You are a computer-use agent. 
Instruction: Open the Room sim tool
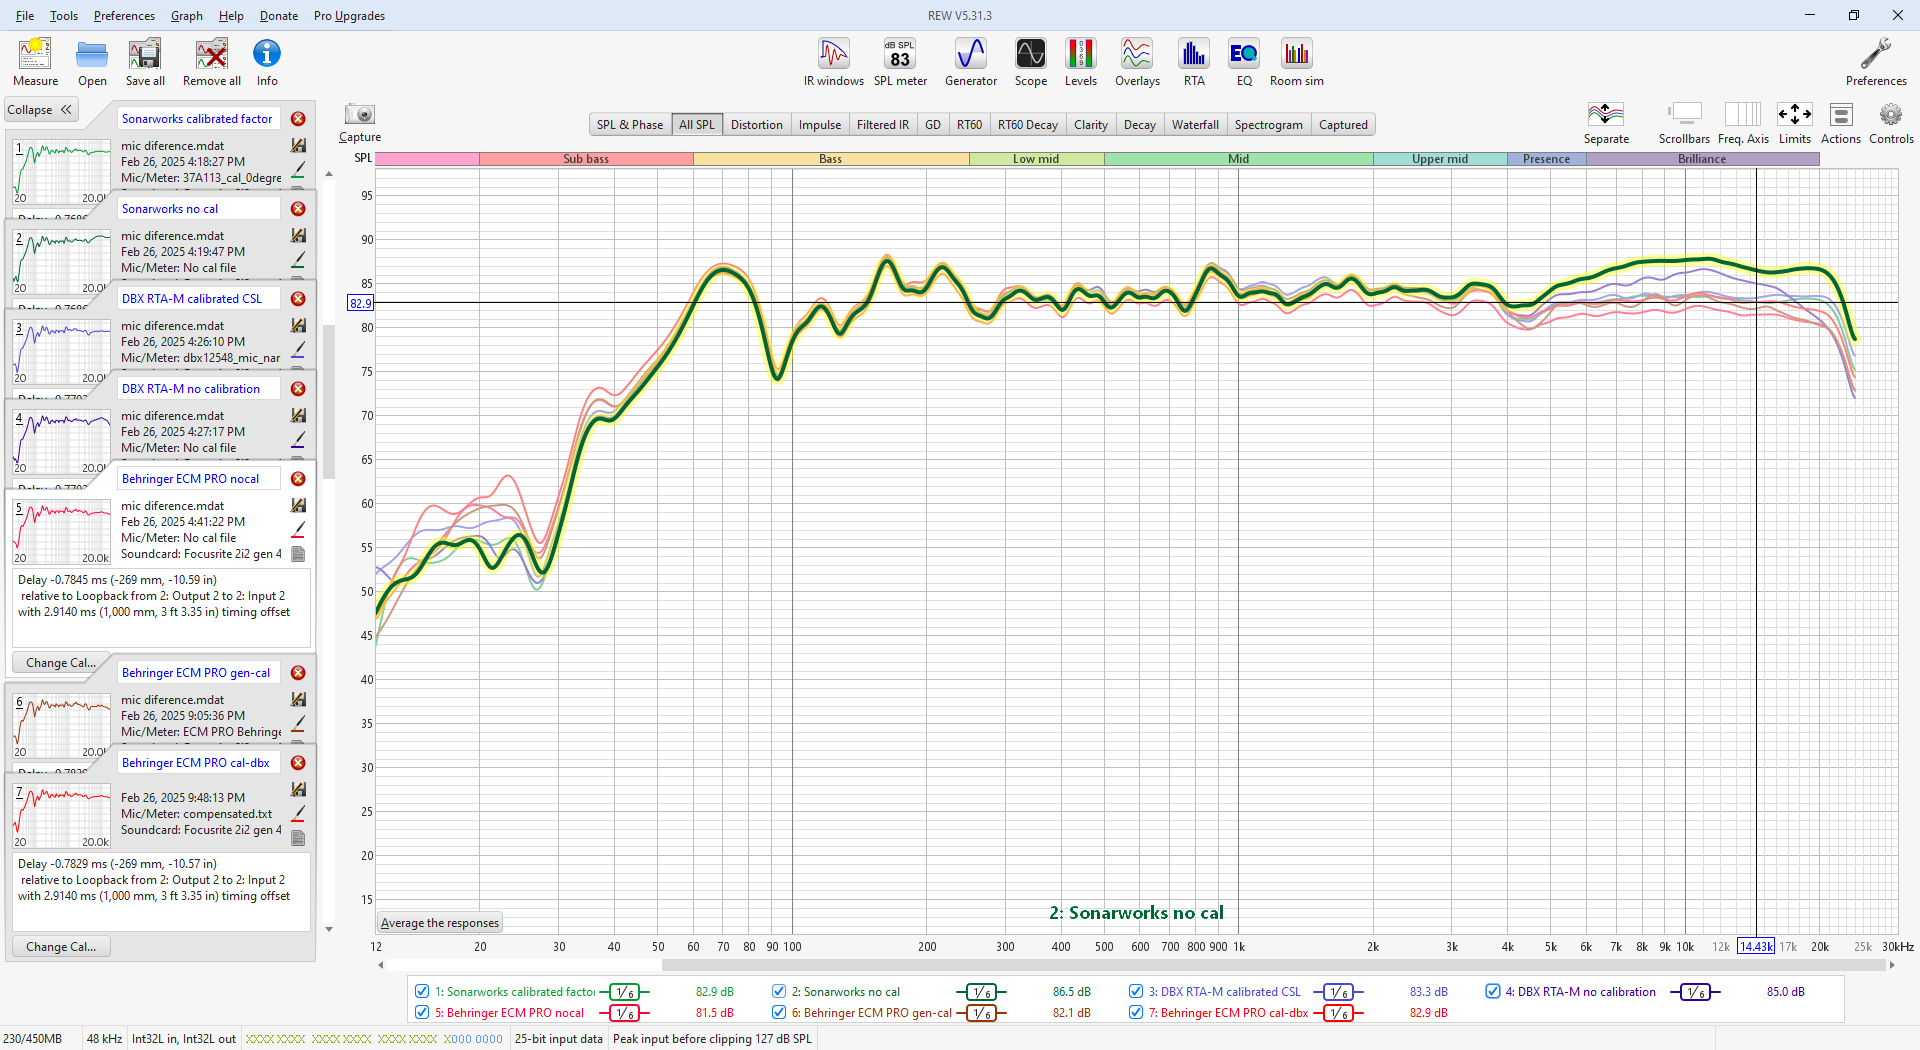[x=1297, y=62]
